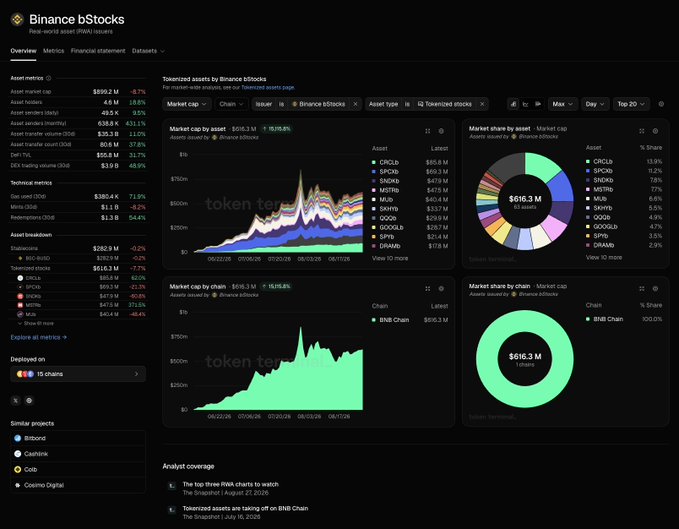This screenshot has width=679, height=529.
Task: Click the Binance bStocks logo icon
Action: pyautogui.click(x=17, y=19)
